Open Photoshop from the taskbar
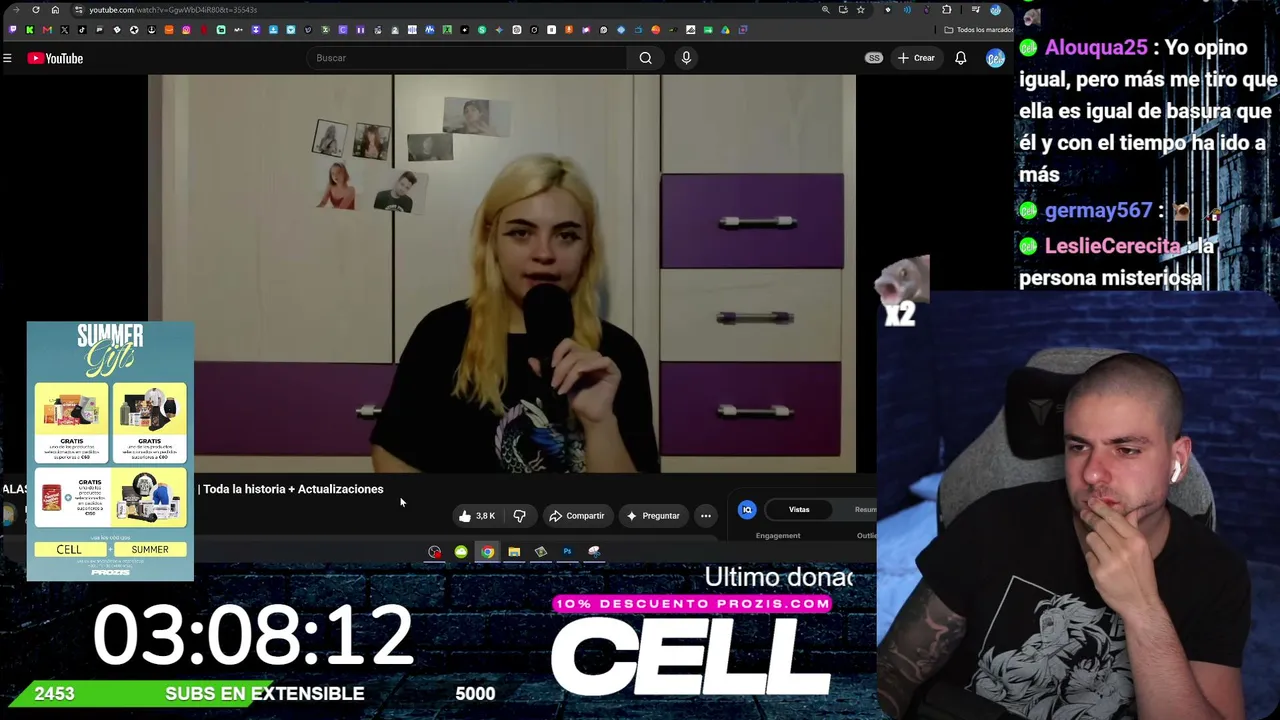This screenshot has height=720, width=1280. click(567, 551)
